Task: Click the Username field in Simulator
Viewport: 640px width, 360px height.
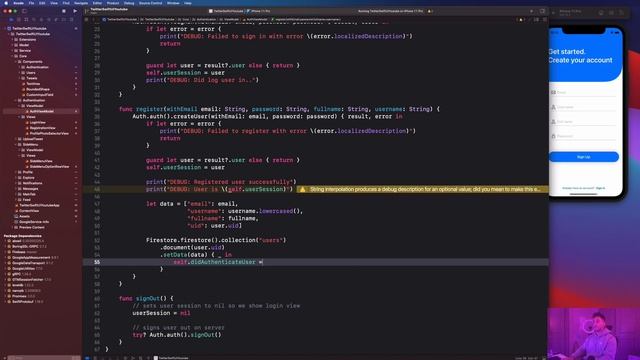Action: 584,107
